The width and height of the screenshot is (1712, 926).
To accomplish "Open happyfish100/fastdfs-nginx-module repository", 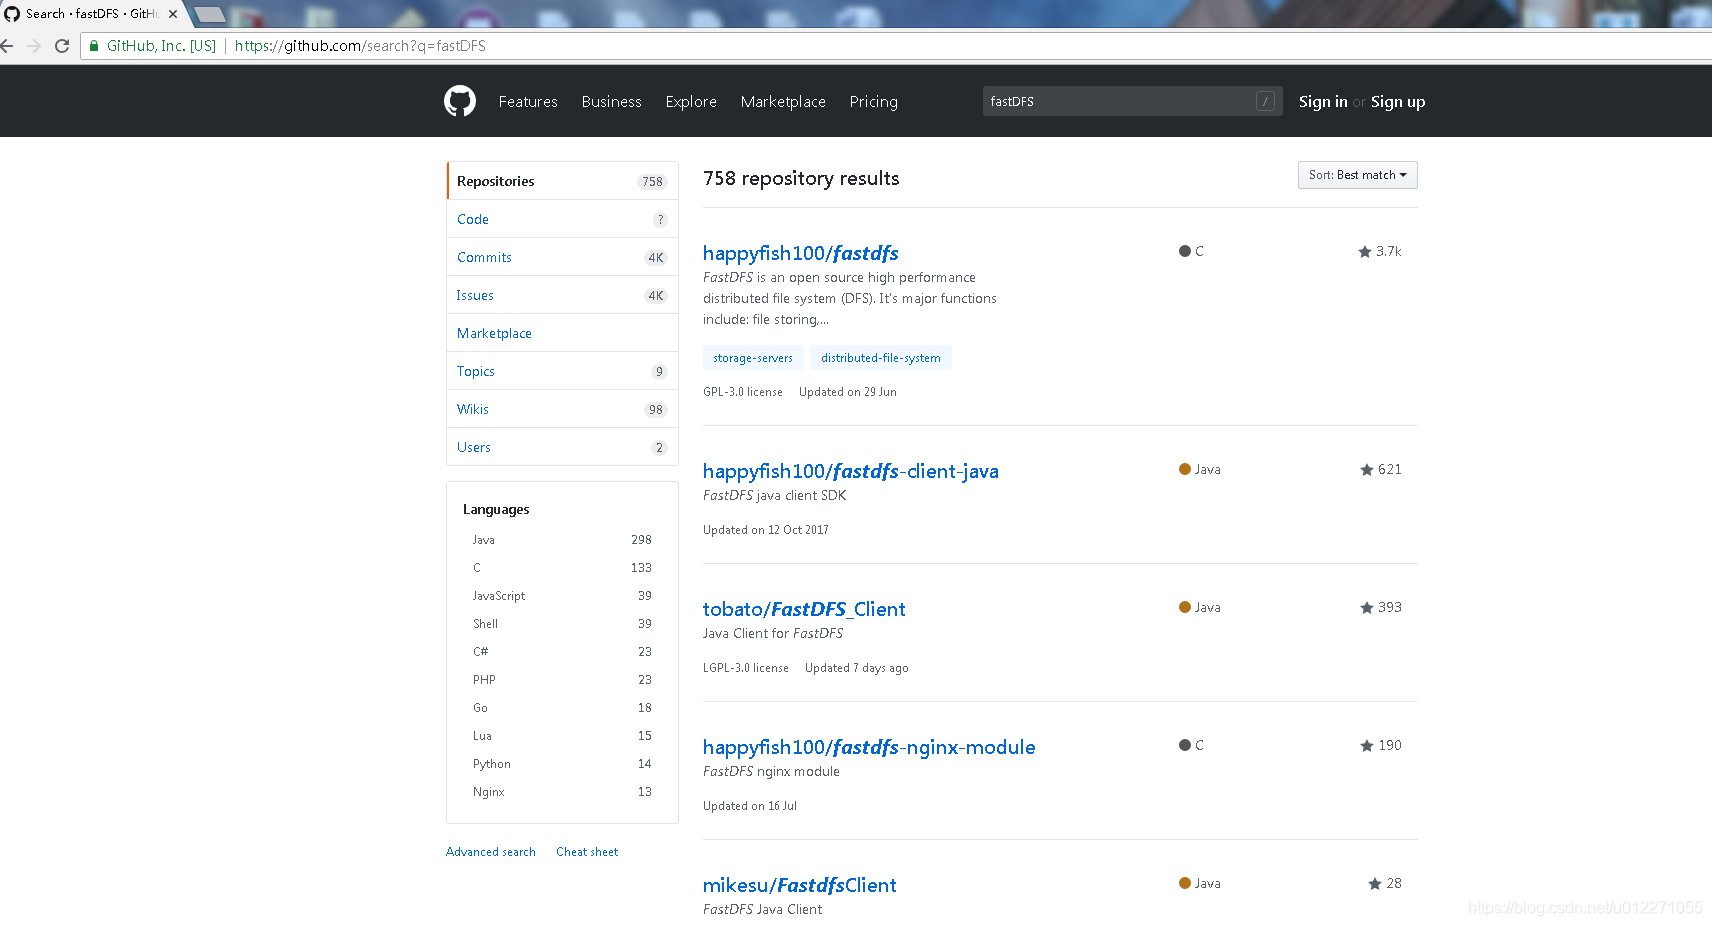I will pos(869,747).
